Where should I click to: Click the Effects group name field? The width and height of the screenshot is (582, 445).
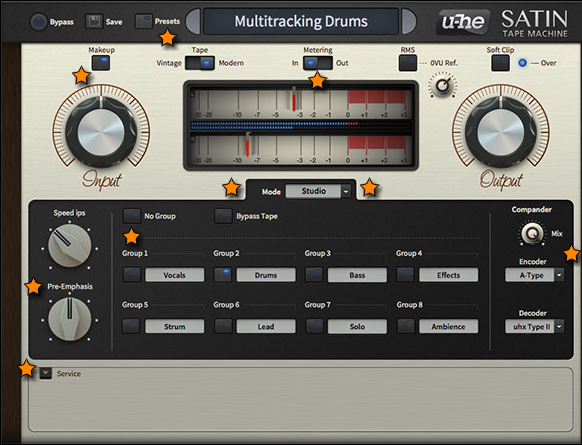448,275
